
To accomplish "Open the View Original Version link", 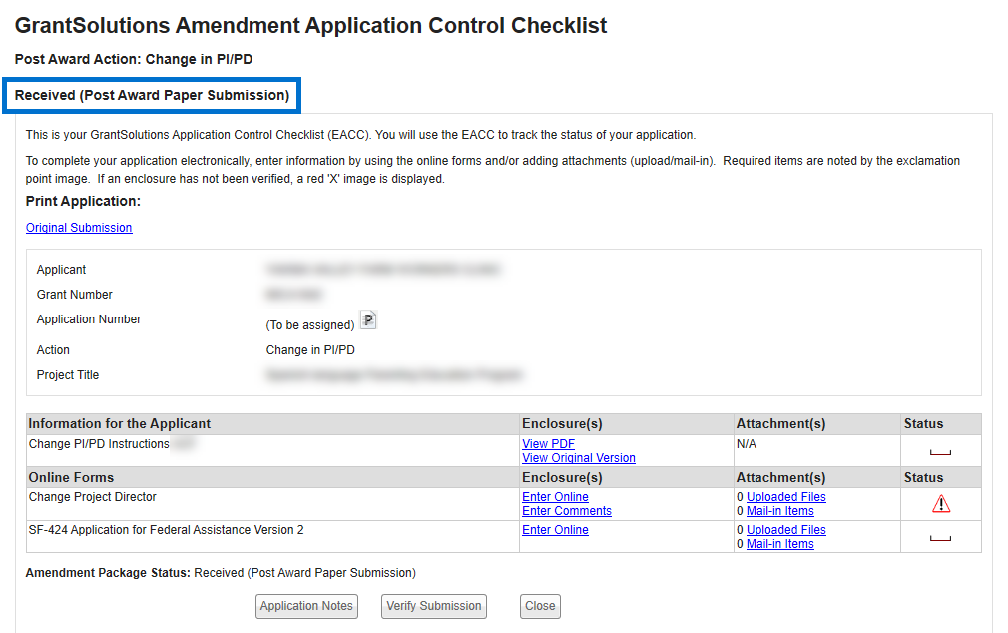I will [x=578, y=458].
